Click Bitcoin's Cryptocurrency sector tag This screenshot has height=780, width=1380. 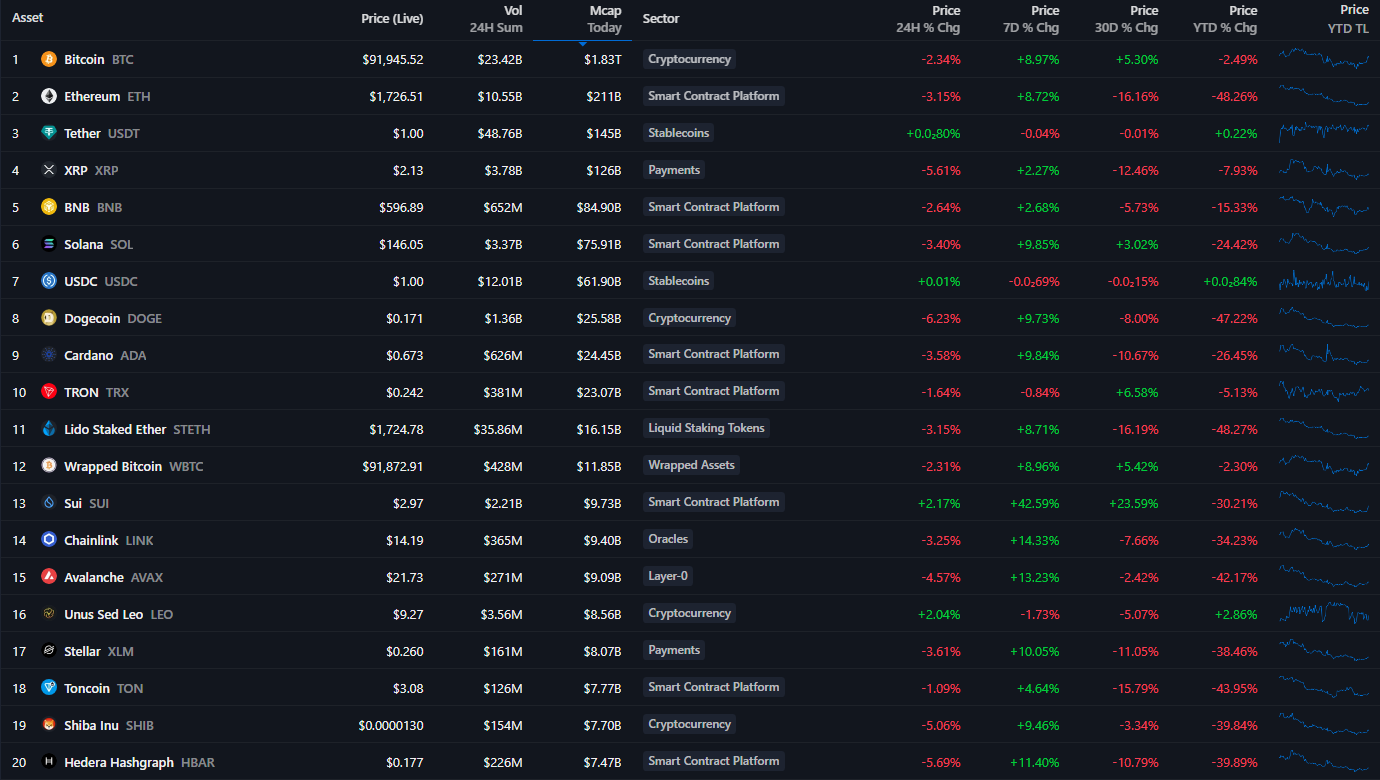tap(689, 59)
